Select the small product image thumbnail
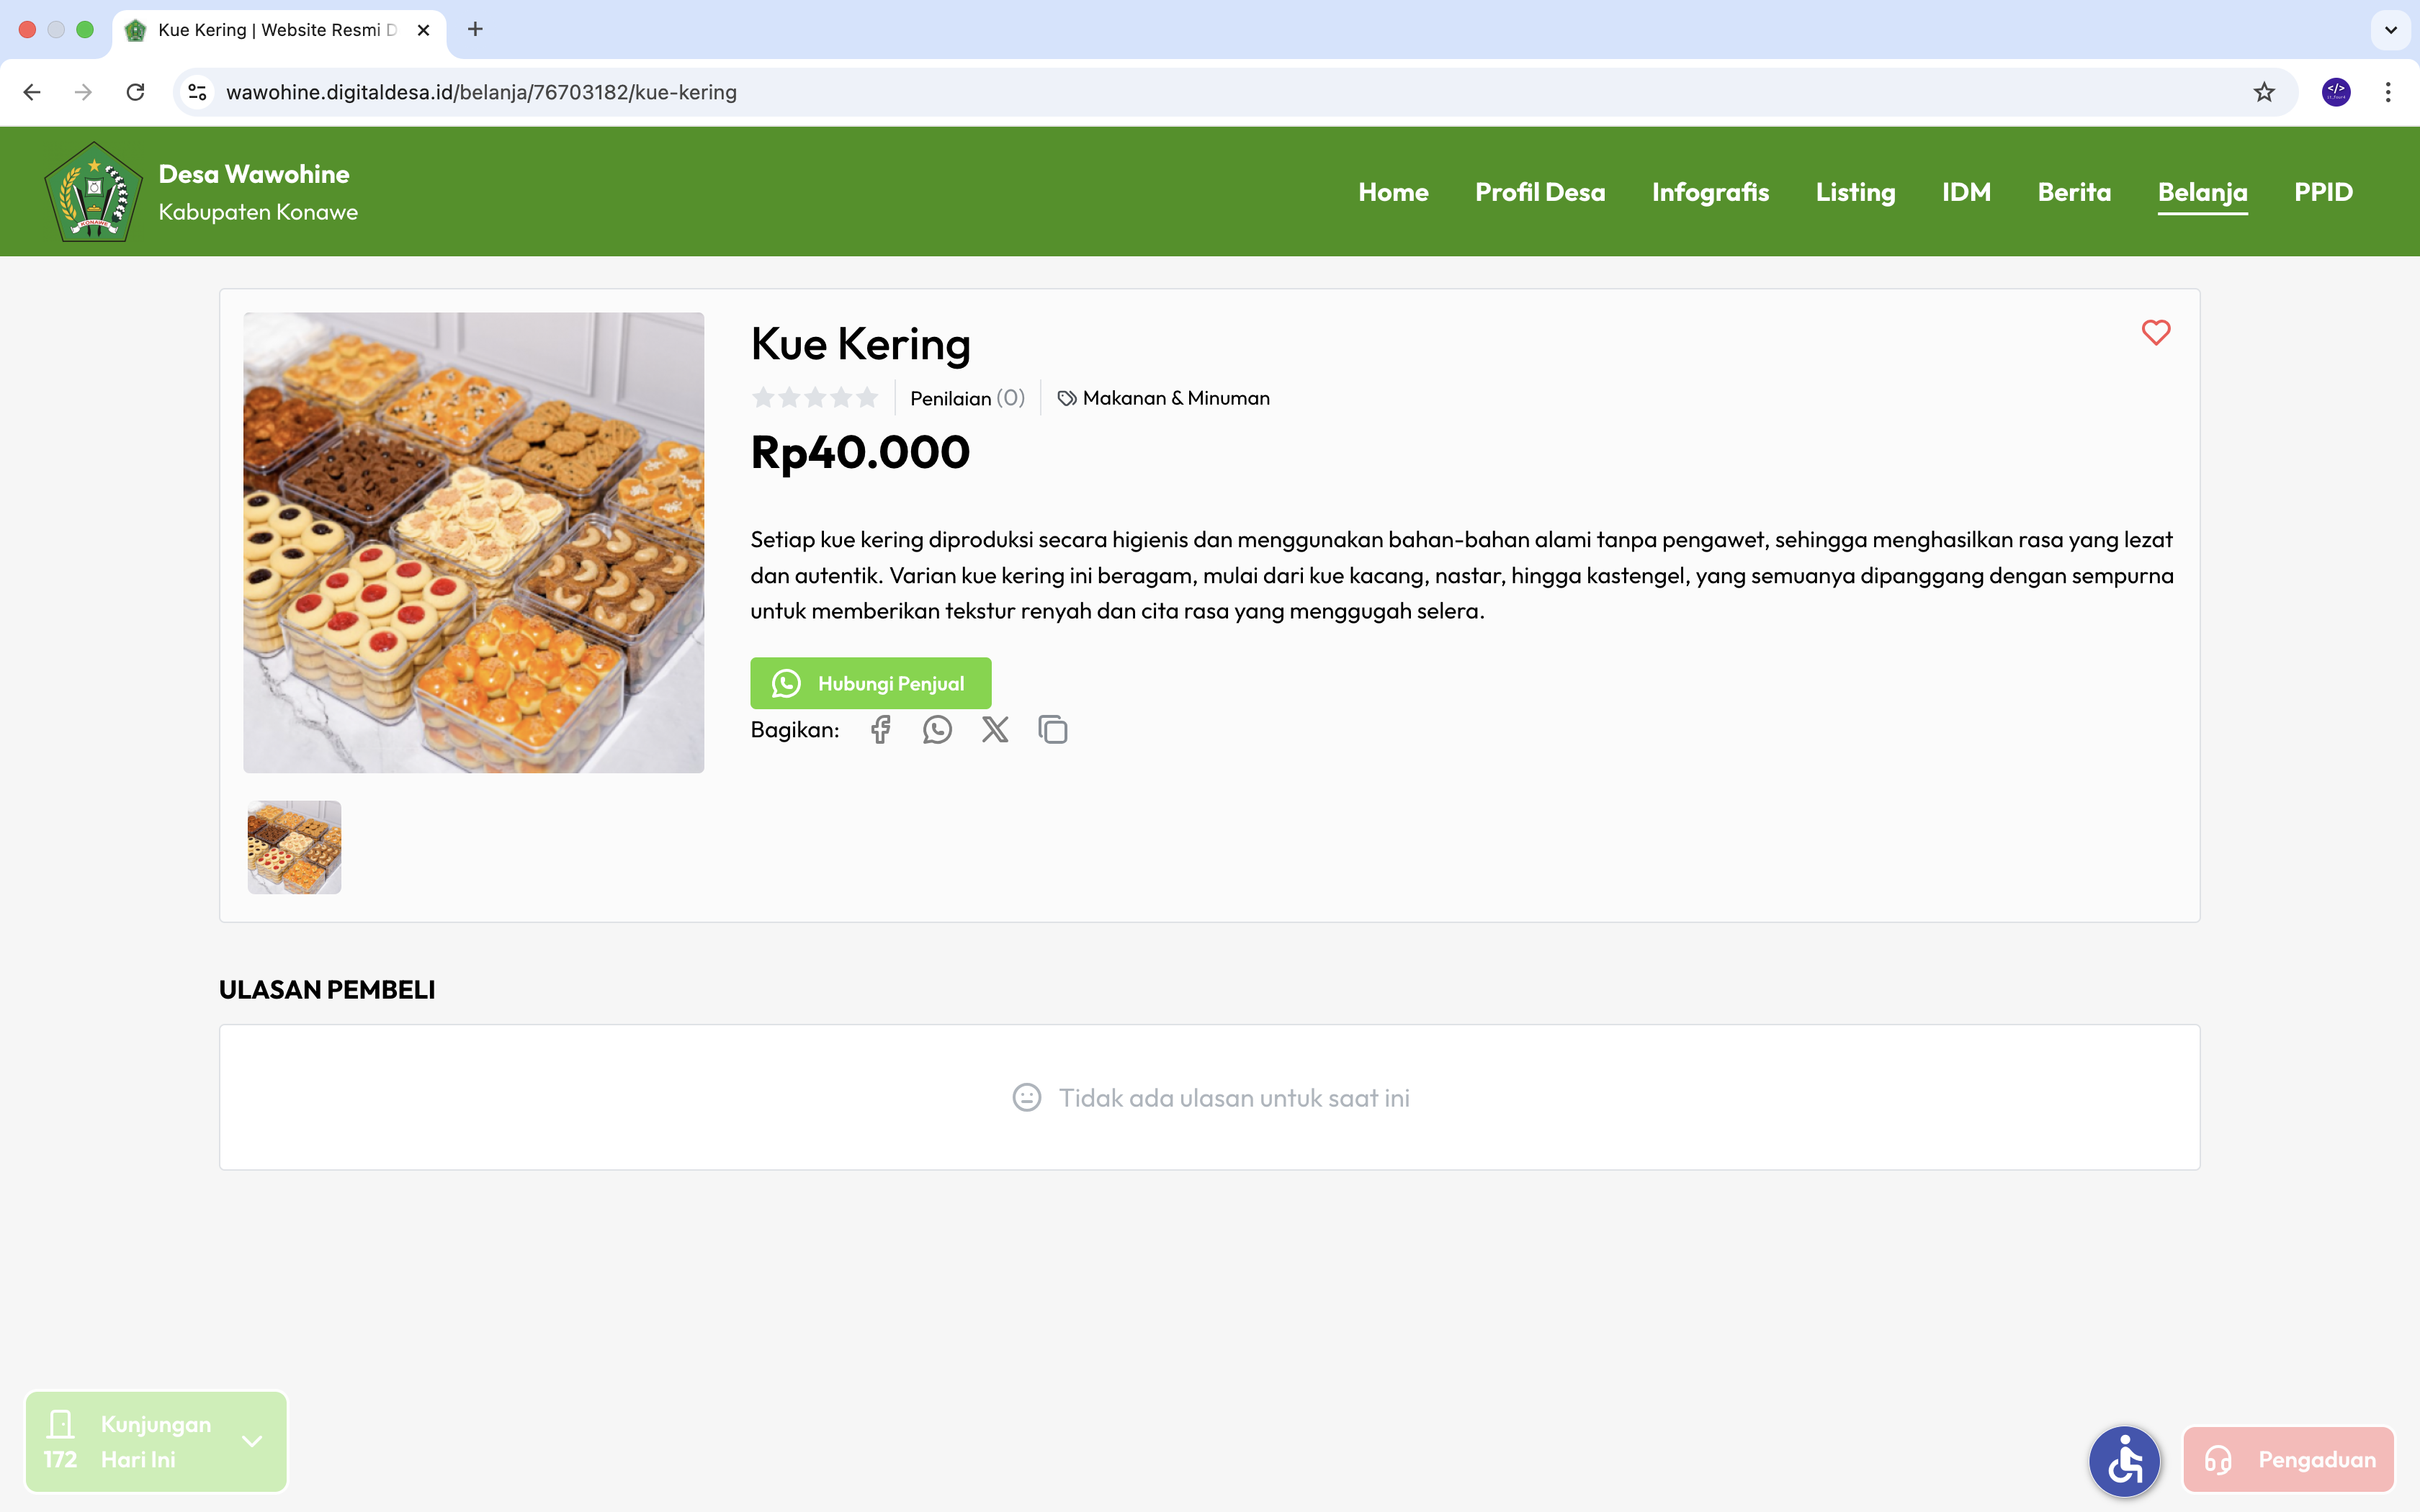This screenshot has width=2420, height=1512. click(x=294, y=847)
